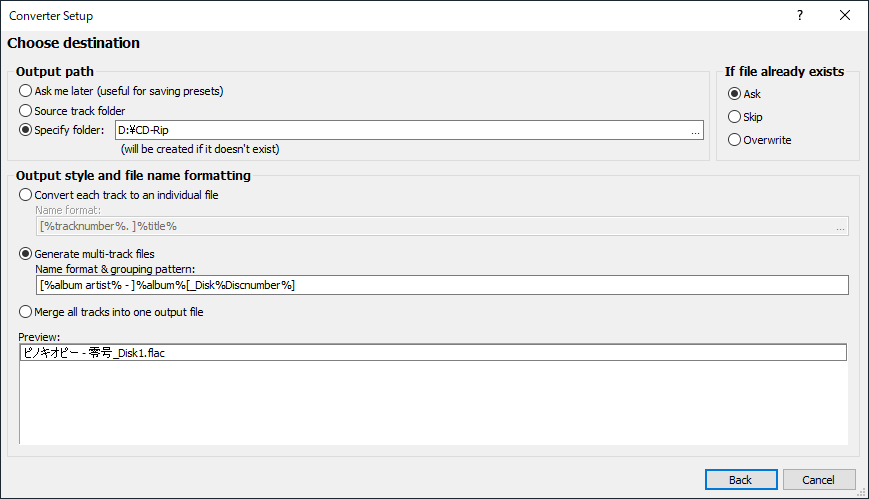Click the D:¥CD-Rip folder path field

[x=400, y=130]
